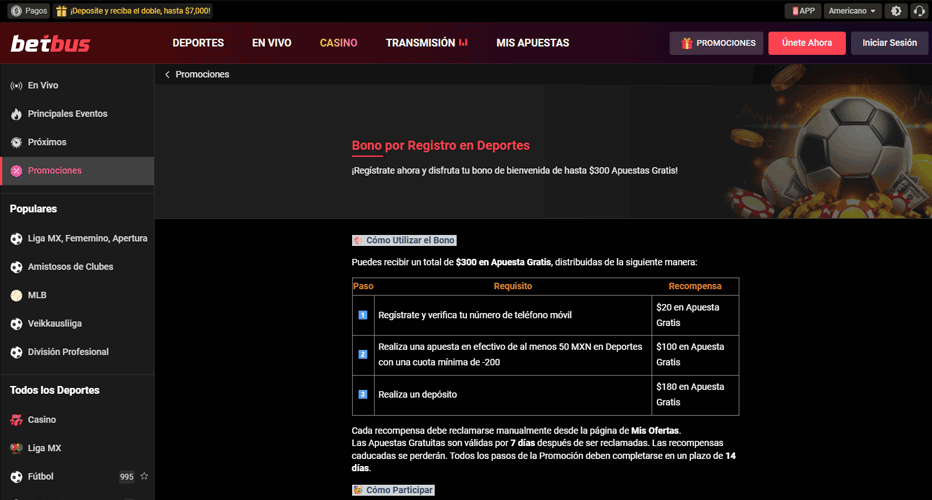
Task: Click flame icon for Principales Eventos
Action: tap(16, 114)
